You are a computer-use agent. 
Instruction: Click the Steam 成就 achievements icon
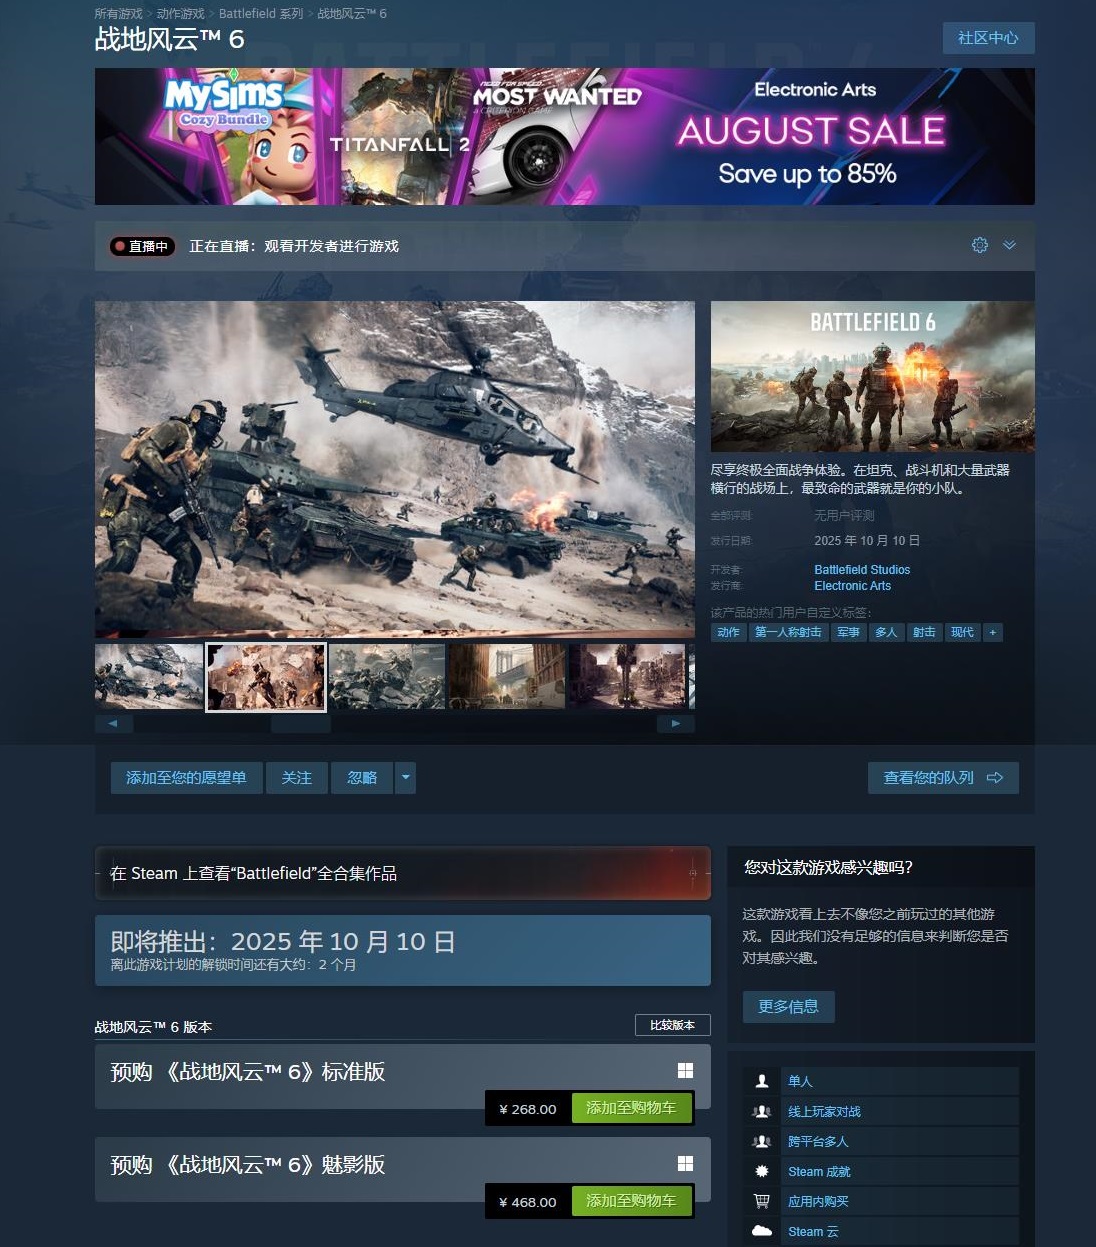762,1171
